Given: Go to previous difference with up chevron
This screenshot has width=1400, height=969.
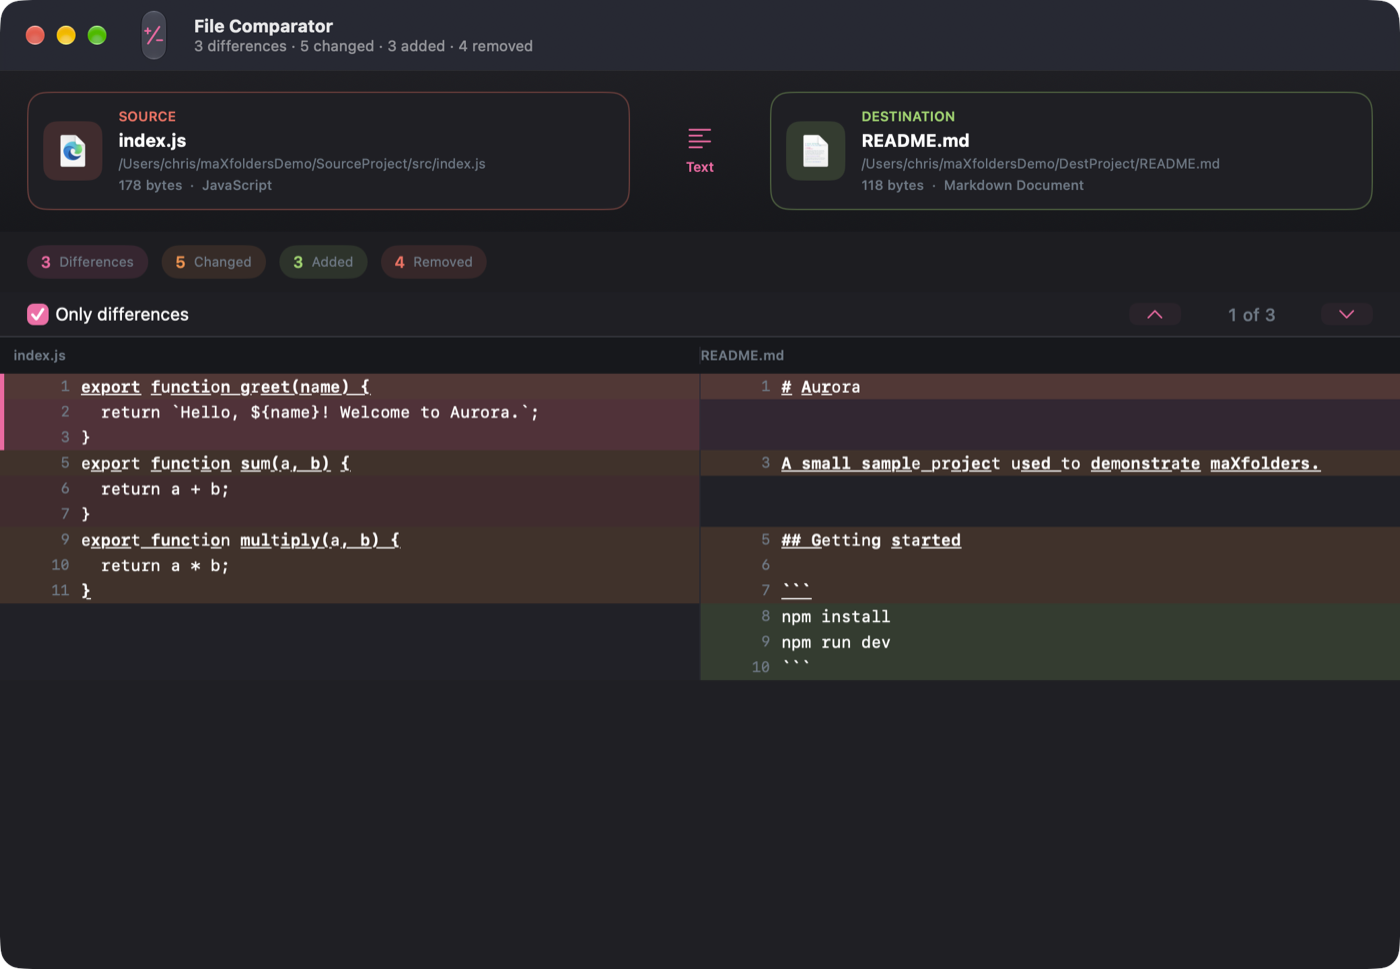Looking at the screenshot, I should (1155, 314).
